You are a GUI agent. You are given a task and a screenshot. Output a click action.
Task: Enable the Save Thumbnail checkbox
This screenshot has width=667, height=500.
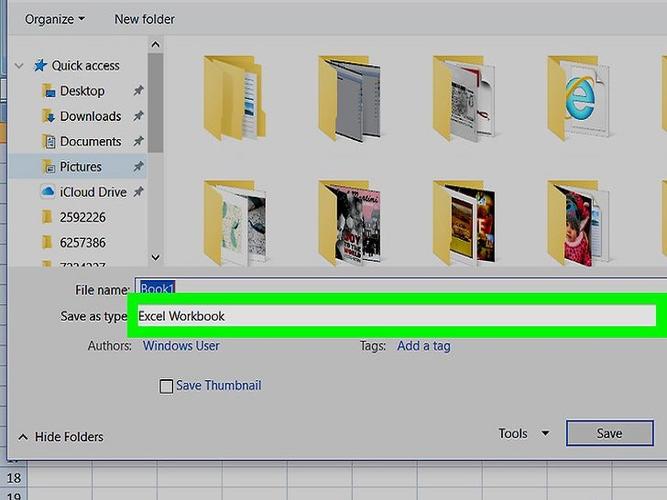tap(166, 386)
